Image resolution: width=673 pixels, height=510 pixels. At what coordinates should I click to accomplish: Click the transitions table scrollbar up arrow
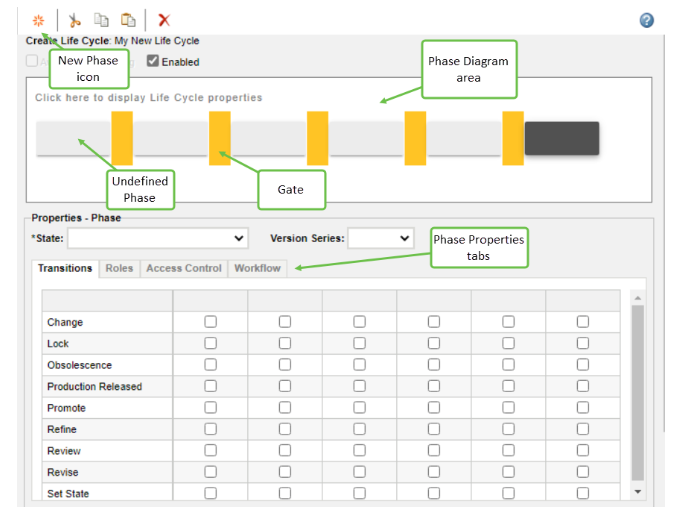click(638, 298)
